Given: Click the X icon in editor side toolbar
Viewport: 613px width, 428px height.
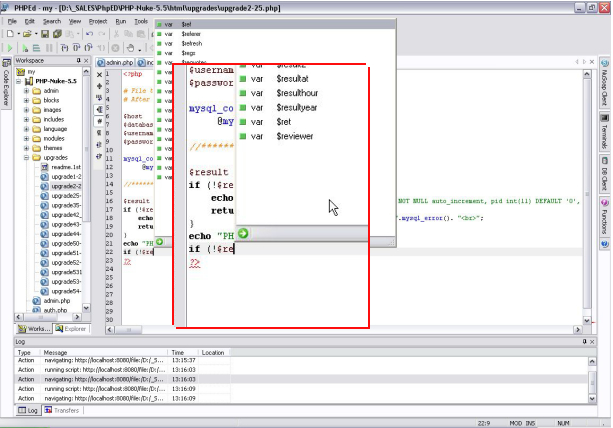Looking at the screenshot, I should pos(99,75).
